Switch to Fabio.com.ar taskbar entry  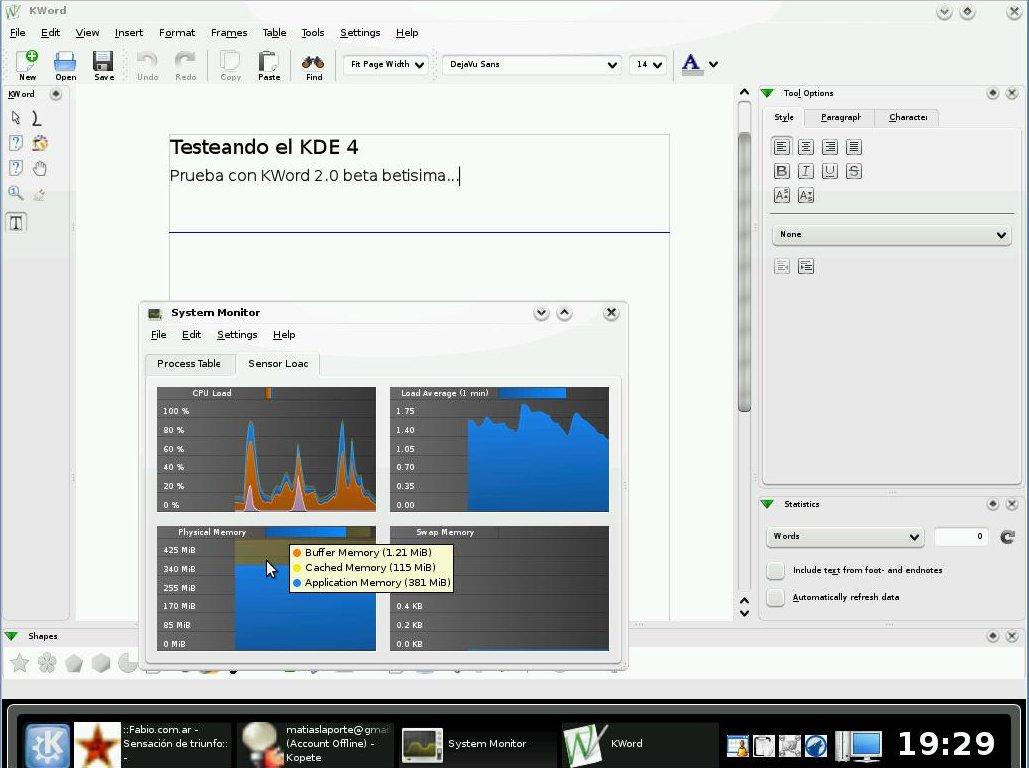(152, 744)
